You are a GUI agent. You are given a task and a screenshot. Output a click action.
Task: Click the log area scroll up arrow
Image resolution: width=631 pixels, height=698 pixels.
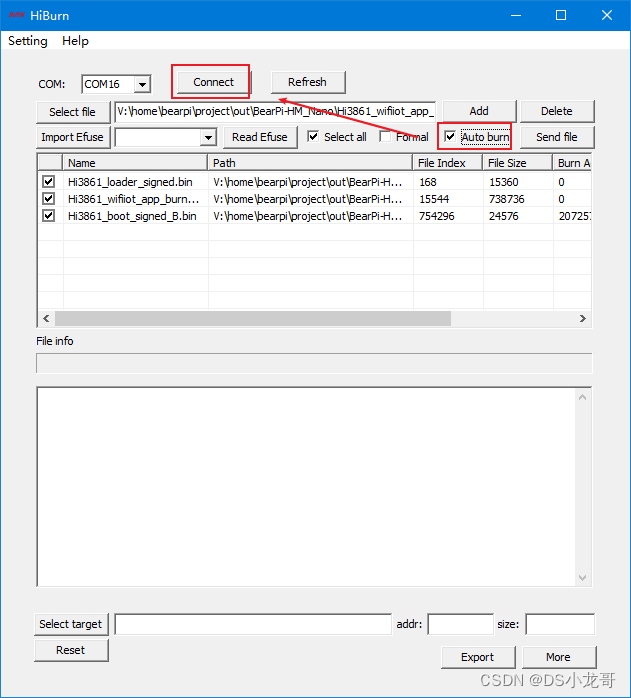coord(582,397)
